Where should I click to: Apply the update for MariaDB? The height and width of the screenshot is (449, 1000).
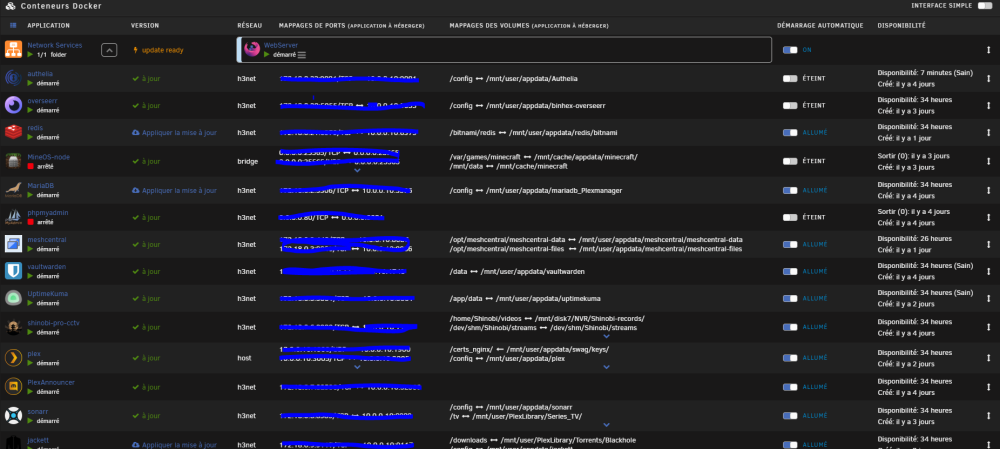coord(174,190)
